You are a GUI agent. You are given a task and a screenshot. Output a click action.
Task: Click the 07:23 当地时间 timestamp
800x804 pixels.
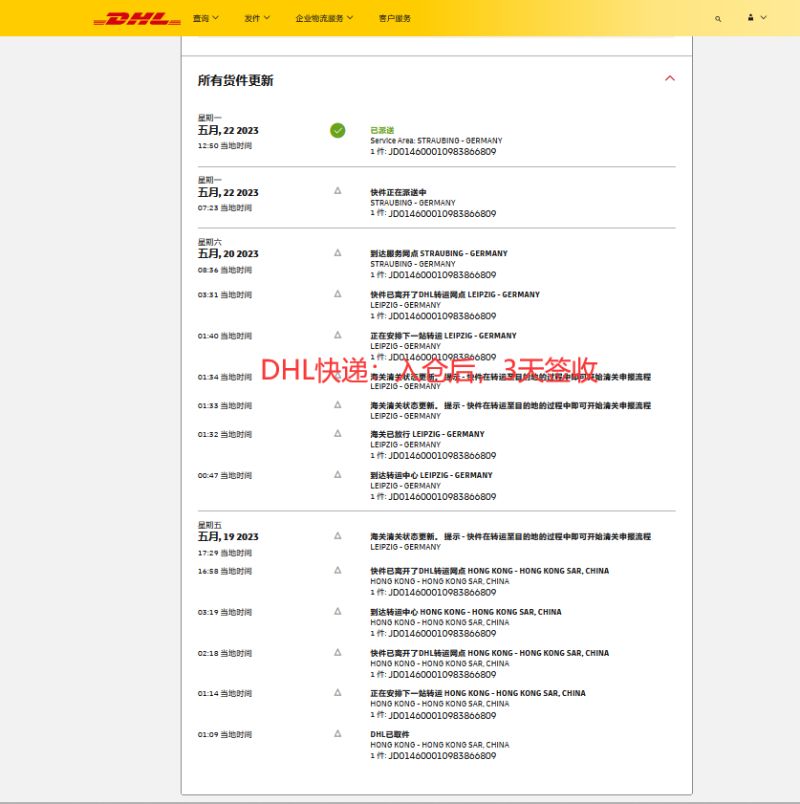point(225,208)
